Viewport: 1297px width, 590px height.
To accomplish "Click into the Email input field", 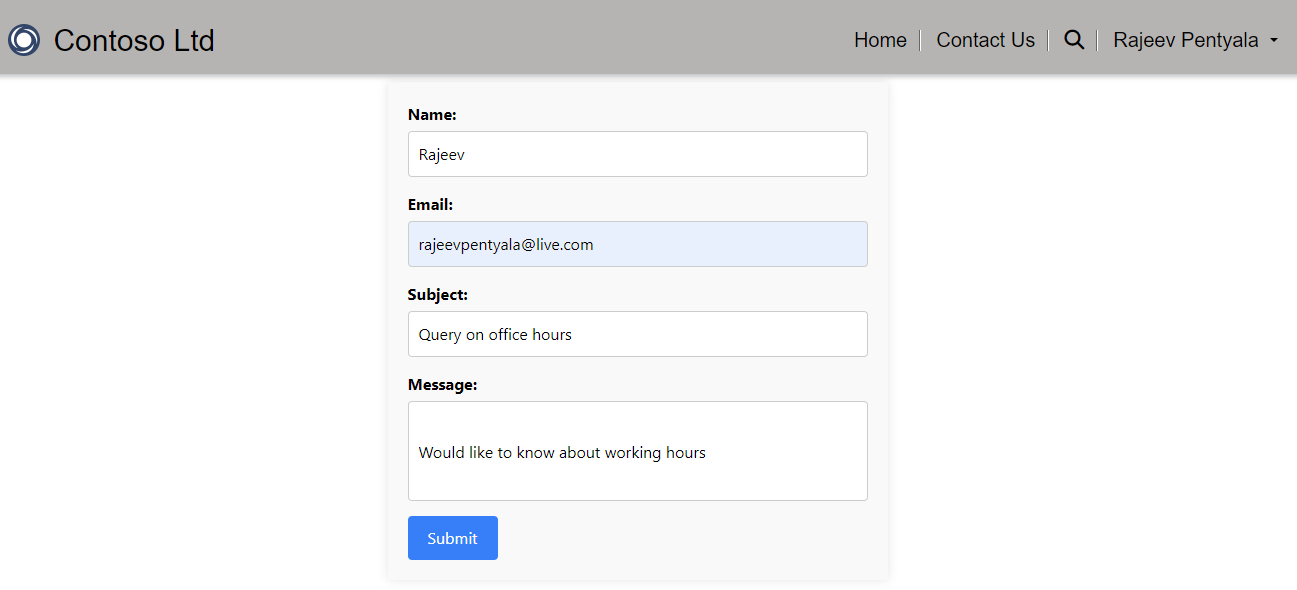I will (x=700, y=244).
